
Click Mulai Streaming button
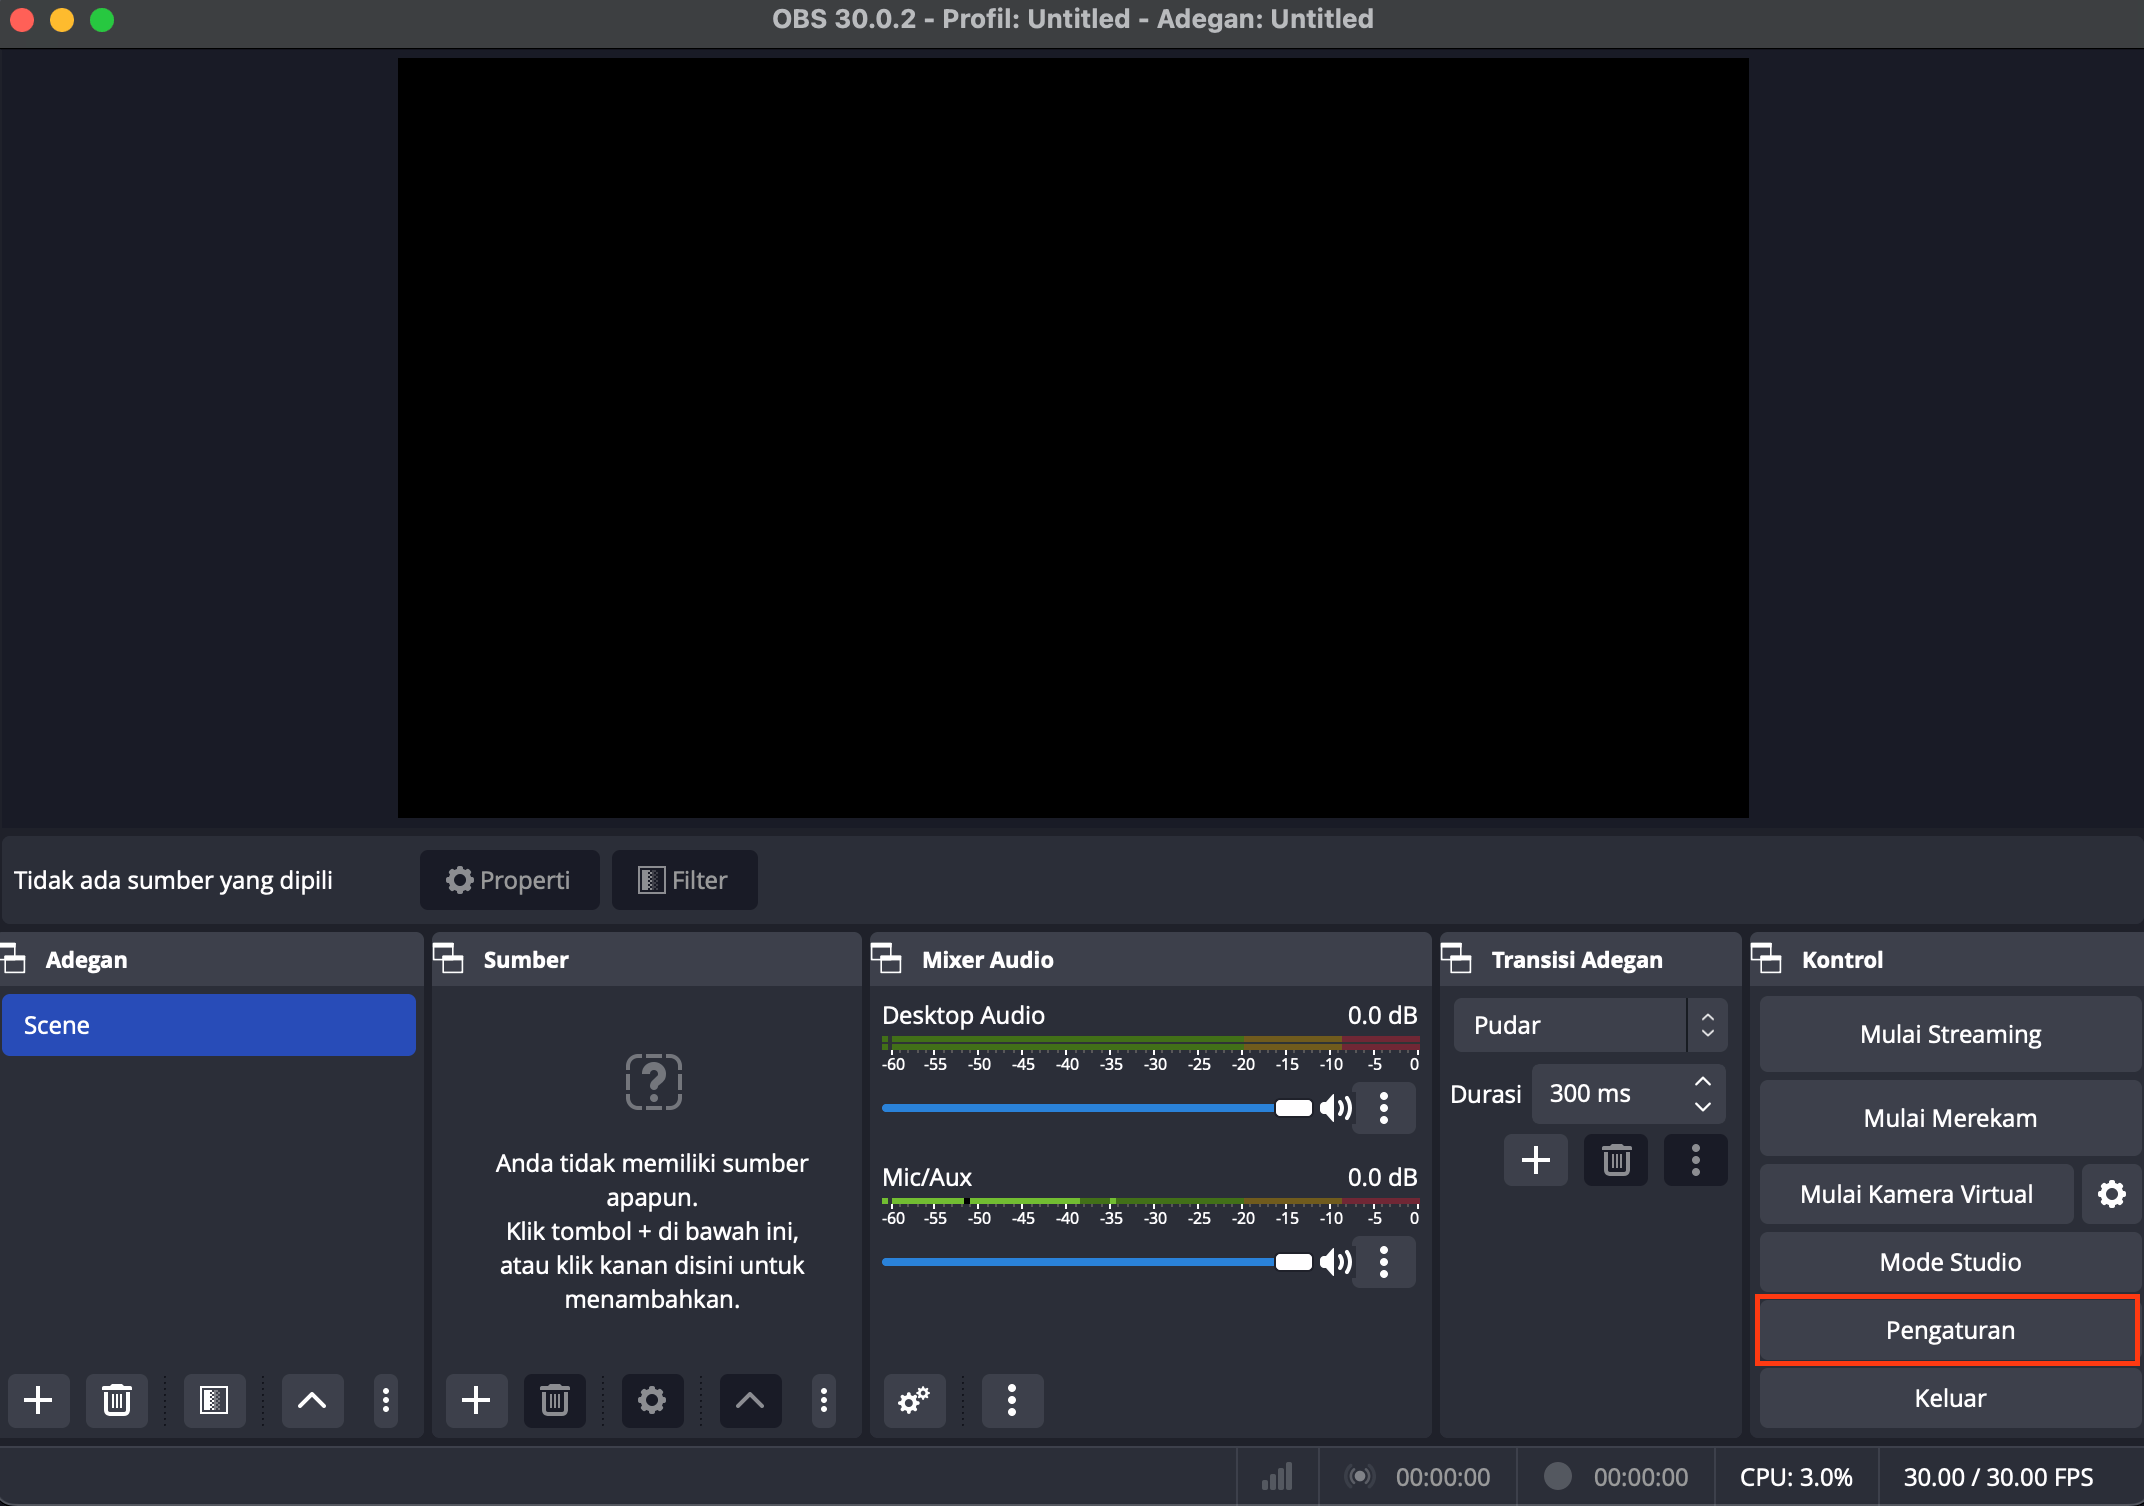tap(1949, 1034)
